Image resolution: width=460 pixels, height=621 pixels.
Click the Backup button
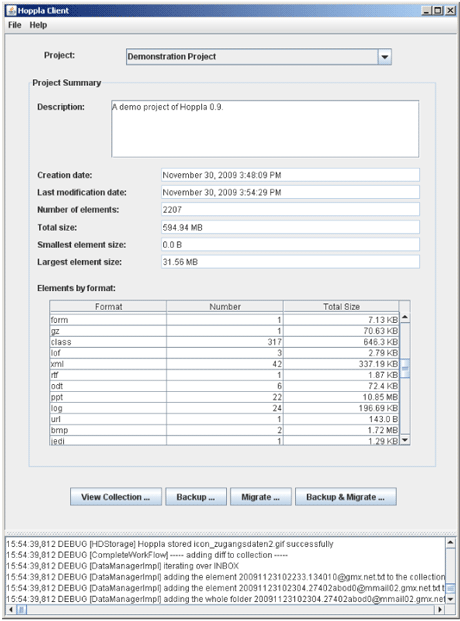pyautogui.click(x=196, y=497)
